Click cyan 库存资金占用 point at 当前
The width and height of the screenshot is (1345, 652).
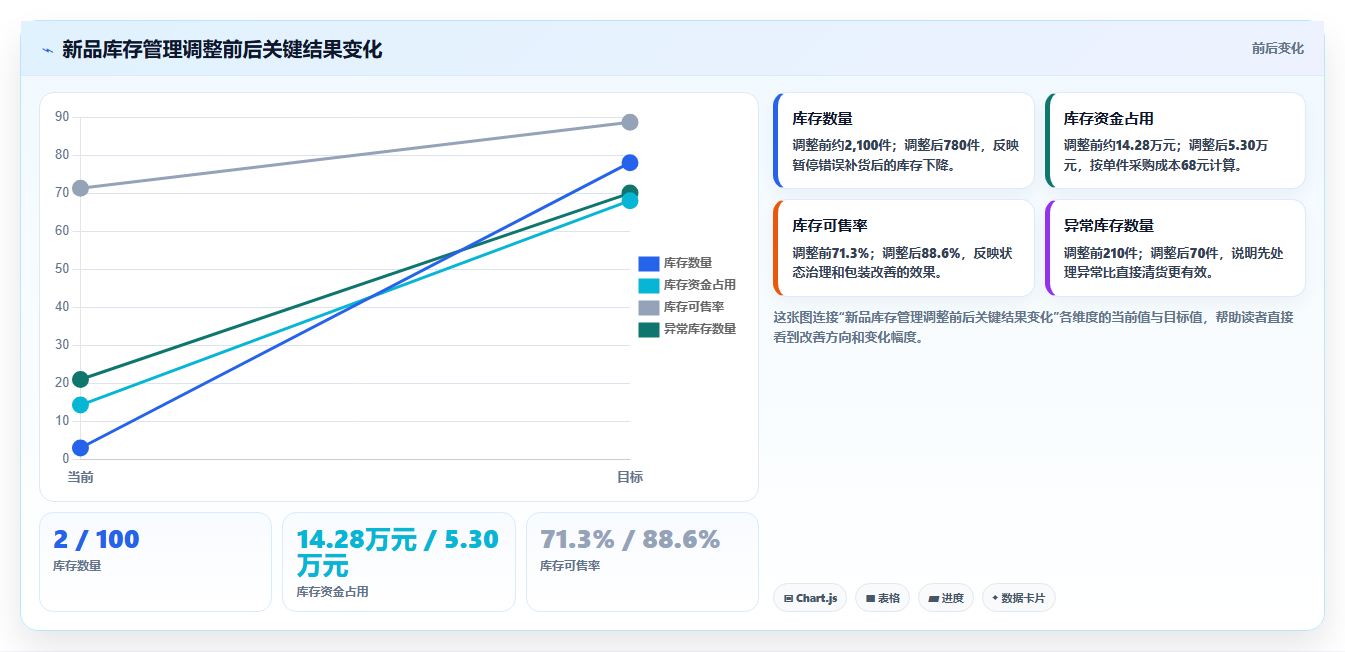pyautogui.click(x=80, y=405)
